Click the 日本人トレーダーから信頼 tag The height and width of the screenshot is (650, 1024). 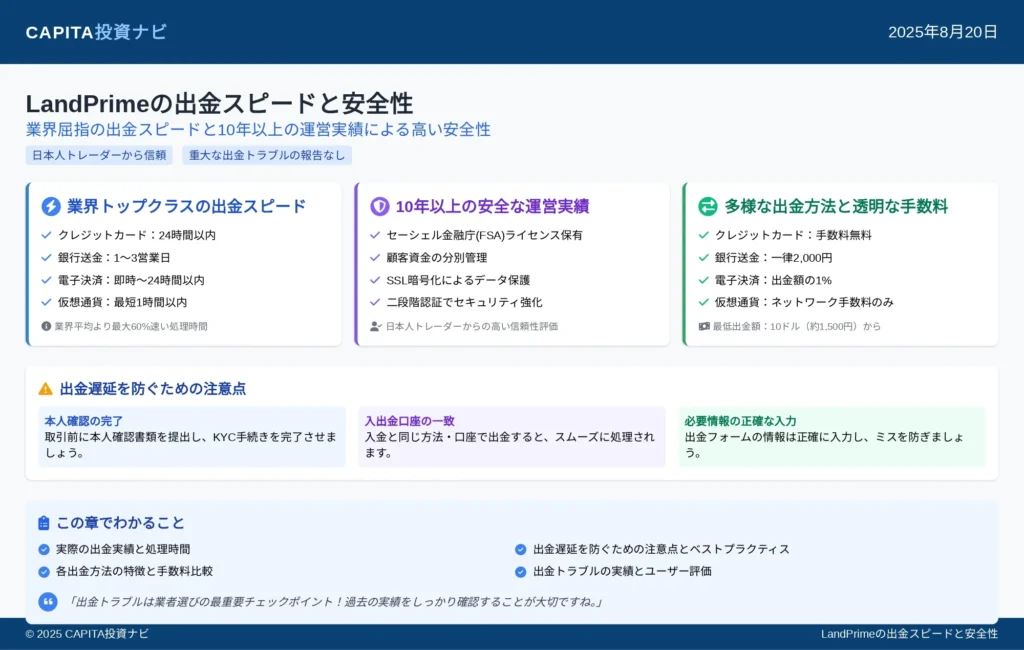(x=99, y=155)
